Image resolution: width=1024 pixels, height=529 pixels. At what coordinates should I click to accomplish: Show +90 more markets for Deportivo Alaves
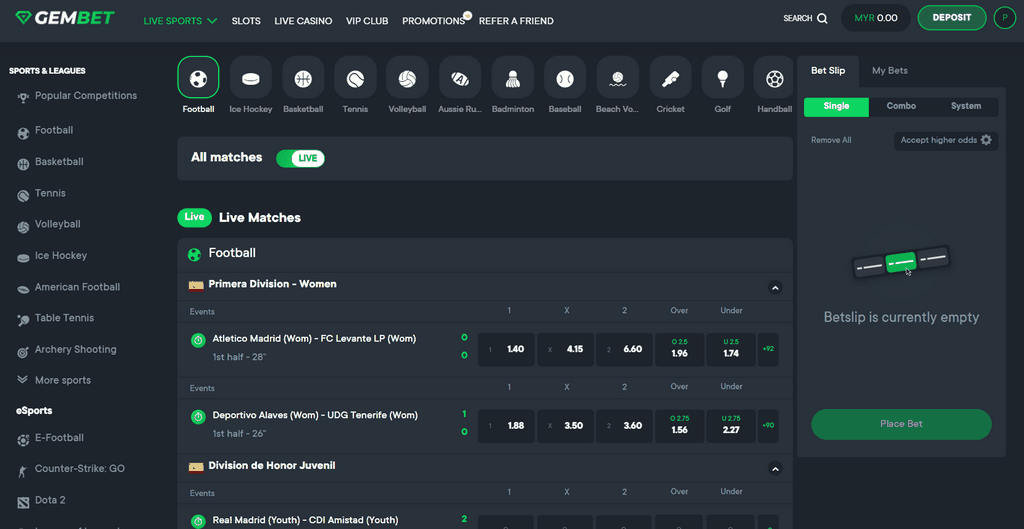[x=768, y=426]
